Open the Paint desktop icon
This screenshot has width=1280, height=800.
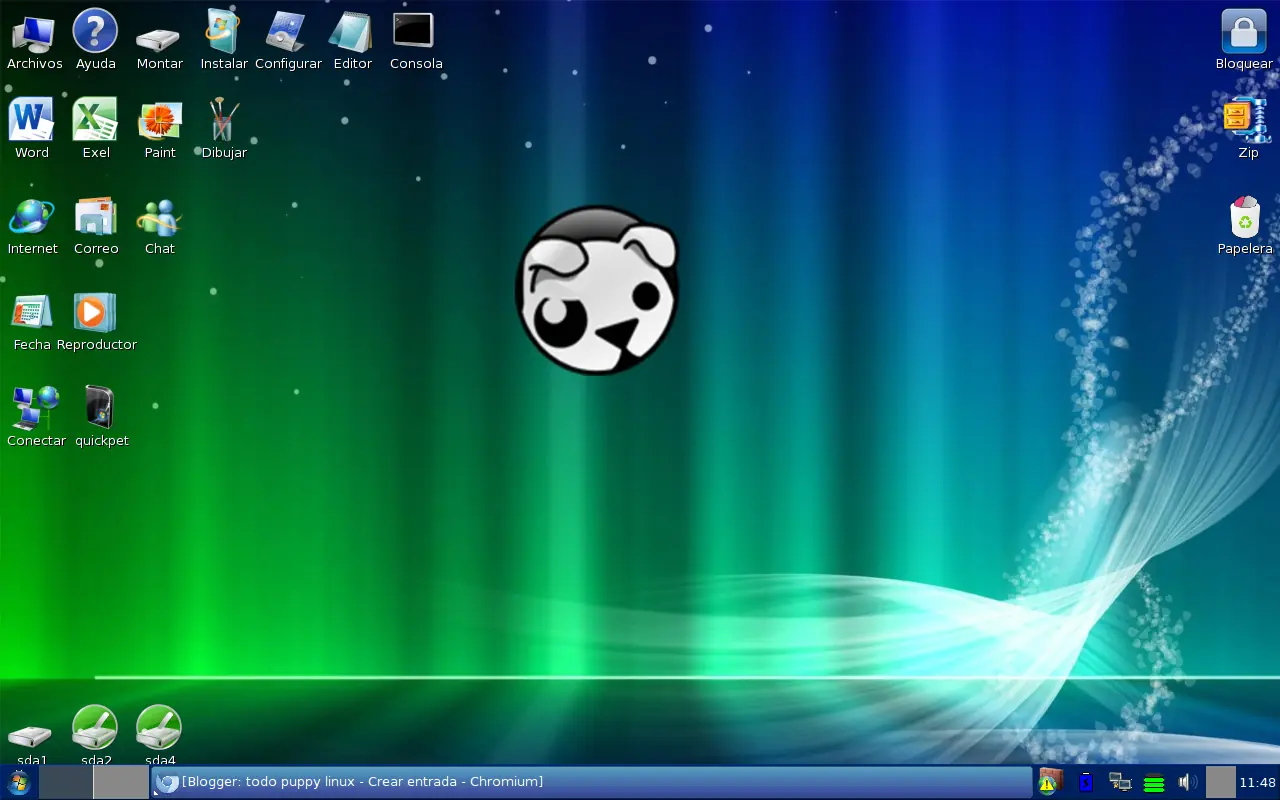pyautogui.click(x=160, y=122)
